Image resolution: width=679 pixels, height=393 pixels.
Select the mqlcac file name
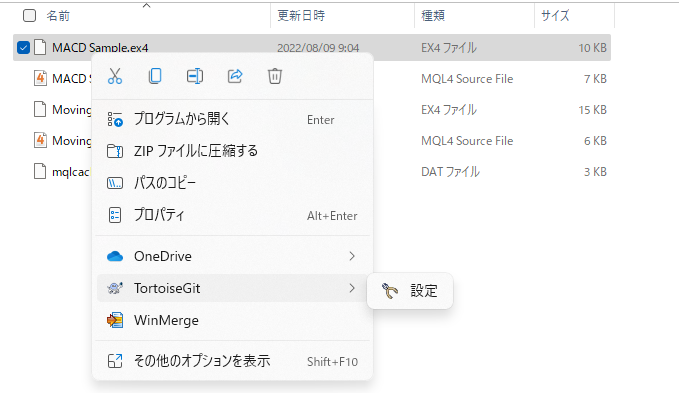point(71,172)
